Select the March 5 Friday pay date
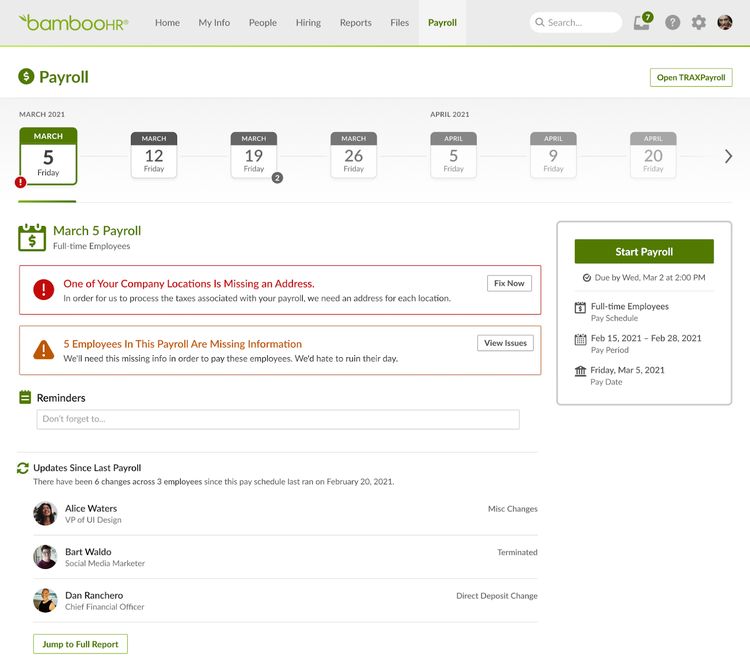The height and width of the screenshot is (666, 750). tap(48, 156)
